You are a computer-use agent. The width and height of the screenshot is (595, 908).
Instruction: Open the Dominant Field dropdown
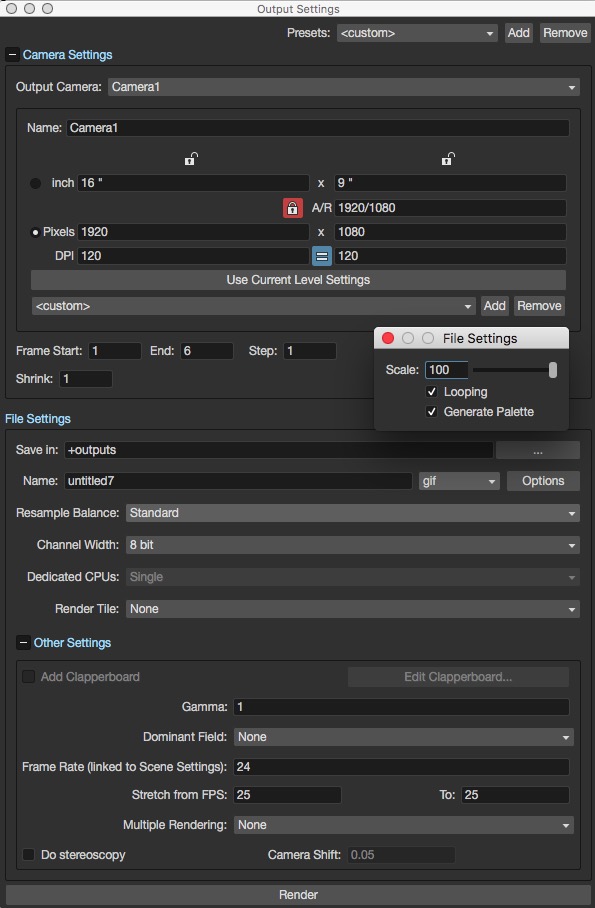click(404, 737)
